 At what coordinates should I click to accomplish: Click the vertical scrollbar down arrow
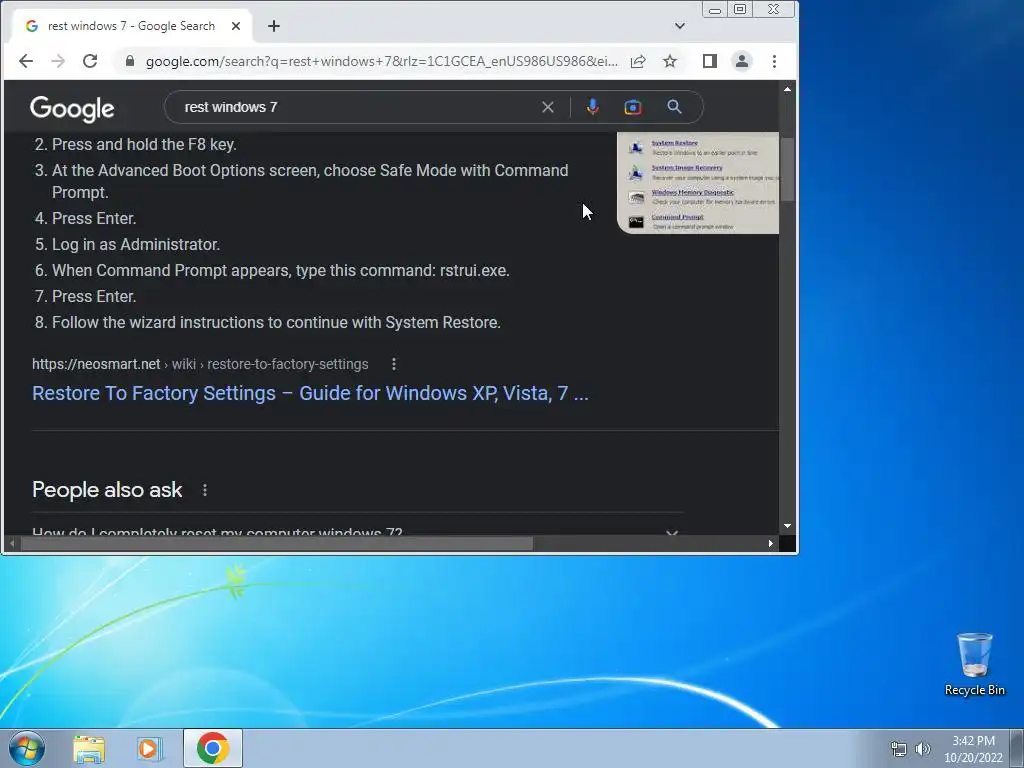(788, 526)
